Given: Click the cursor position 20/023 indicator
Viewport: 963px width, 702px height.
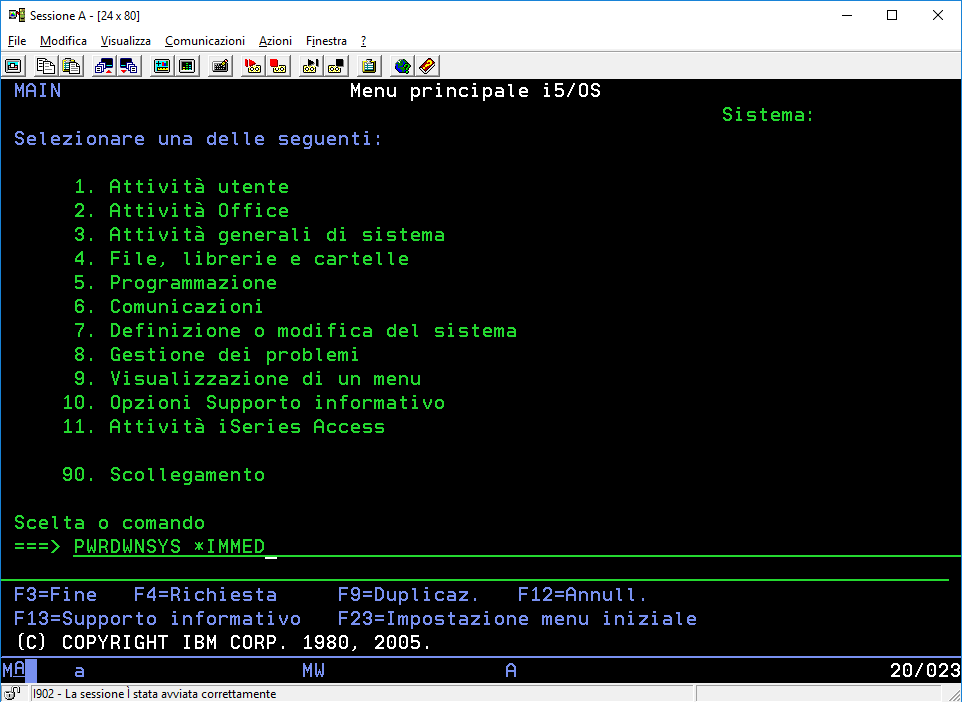Looking at the screenshot, I should pyautogui.click(x=925, y=670).
